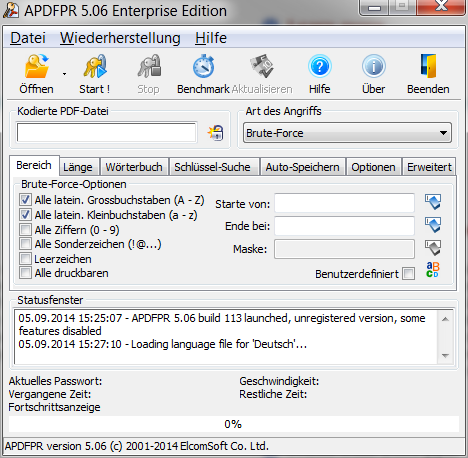Click the Vergangene Zeit label
This screenshot has width=468, height=458.
tap(50, 394)
